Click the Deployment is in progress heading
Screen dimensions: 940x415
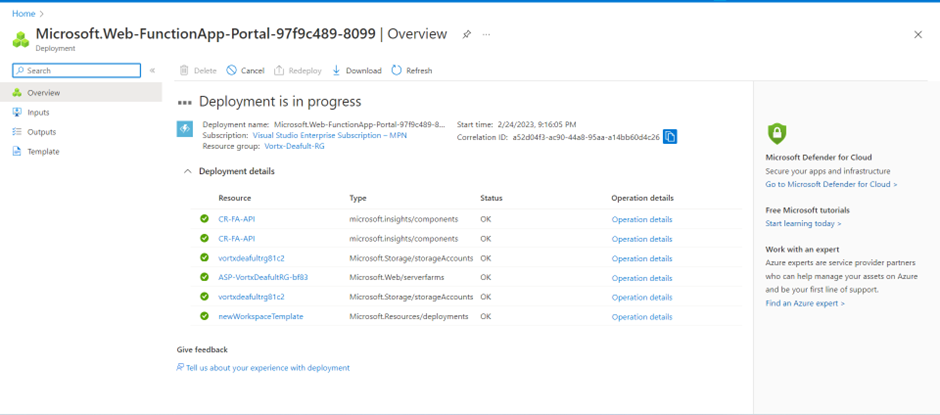coord(280,102)
